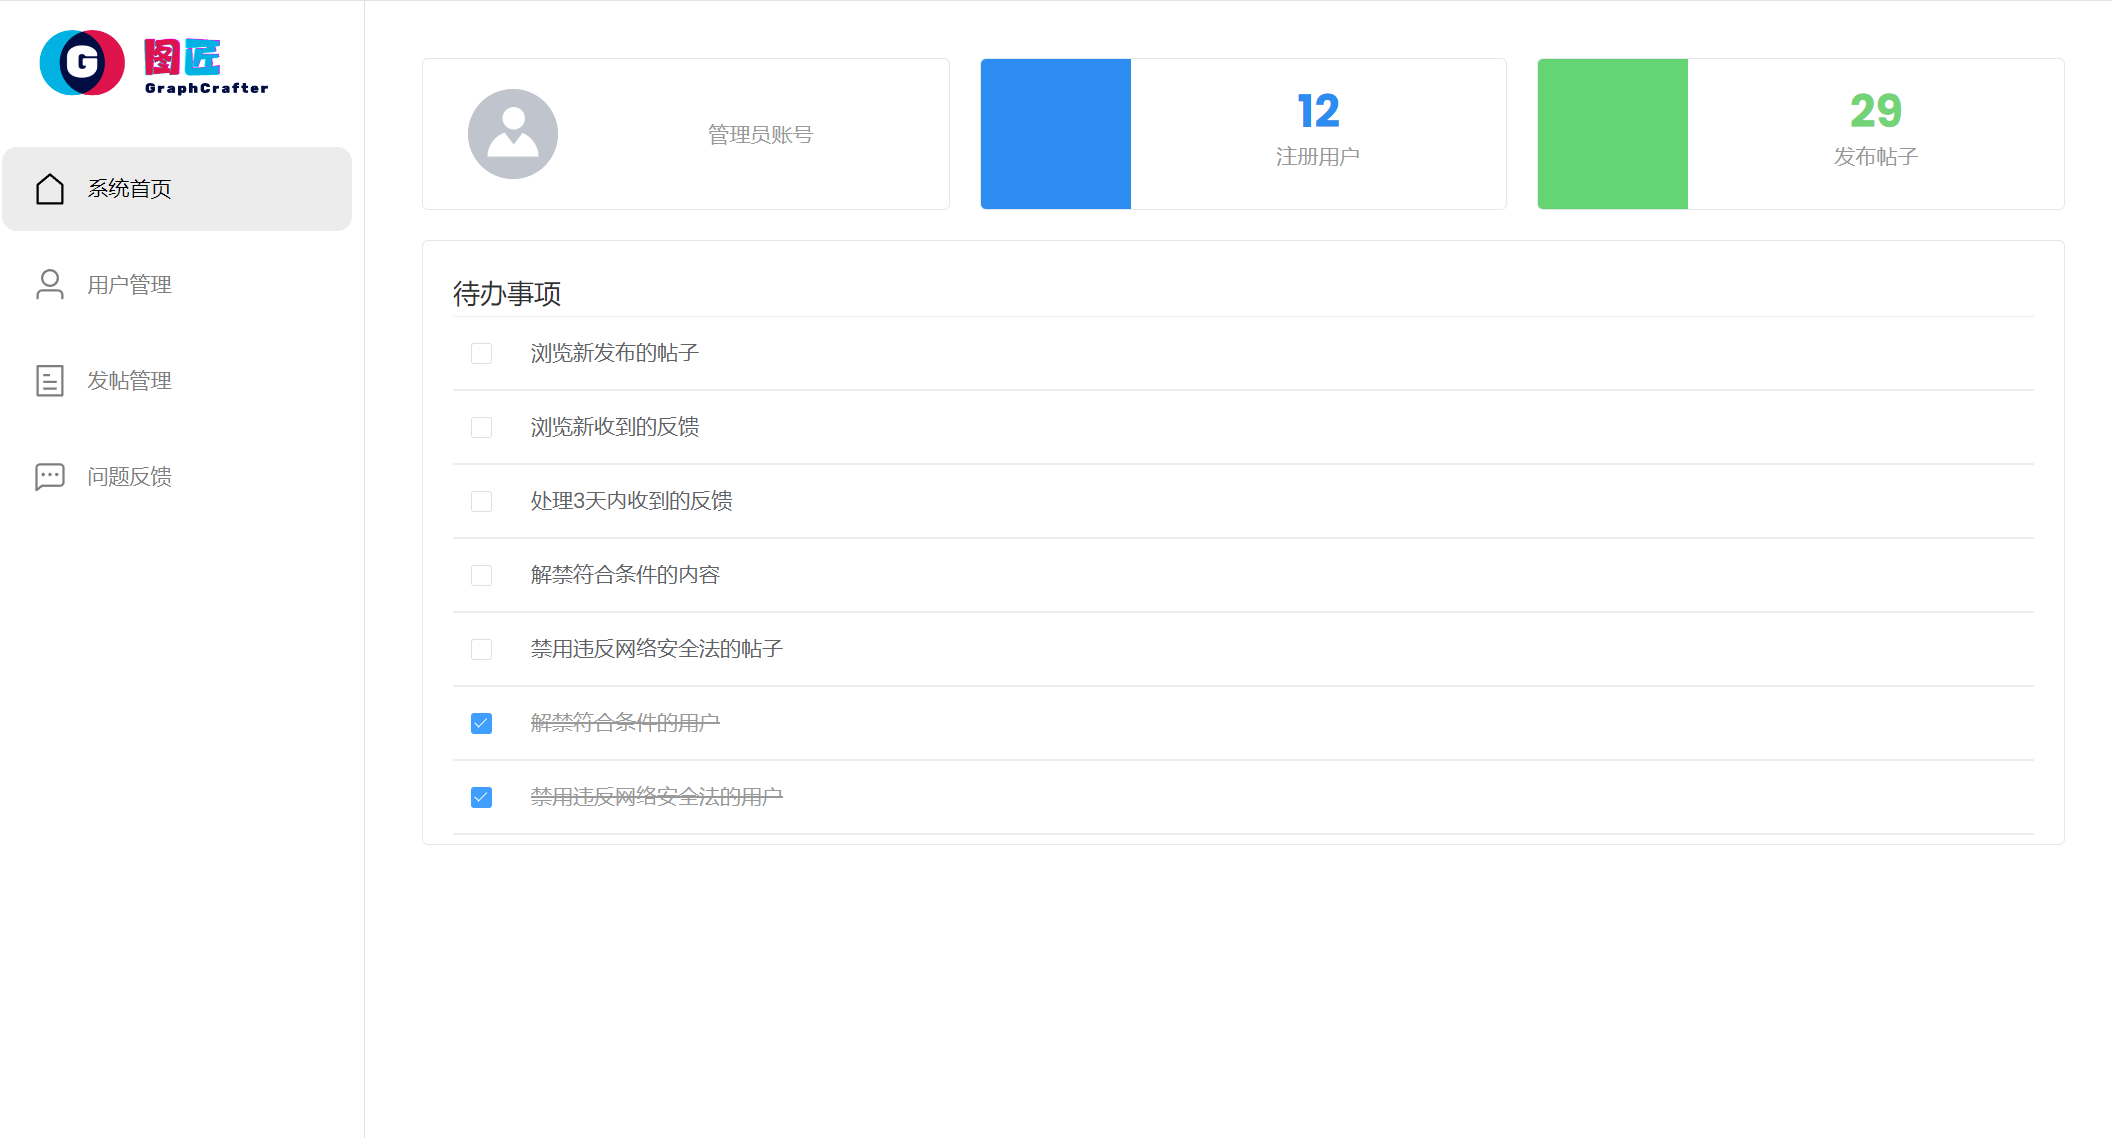The width and height of the screenshot is (2112, 1138).
Task: Check the 浏览新发布的帖子 checkbox
Action: click(x=481, y=354)
